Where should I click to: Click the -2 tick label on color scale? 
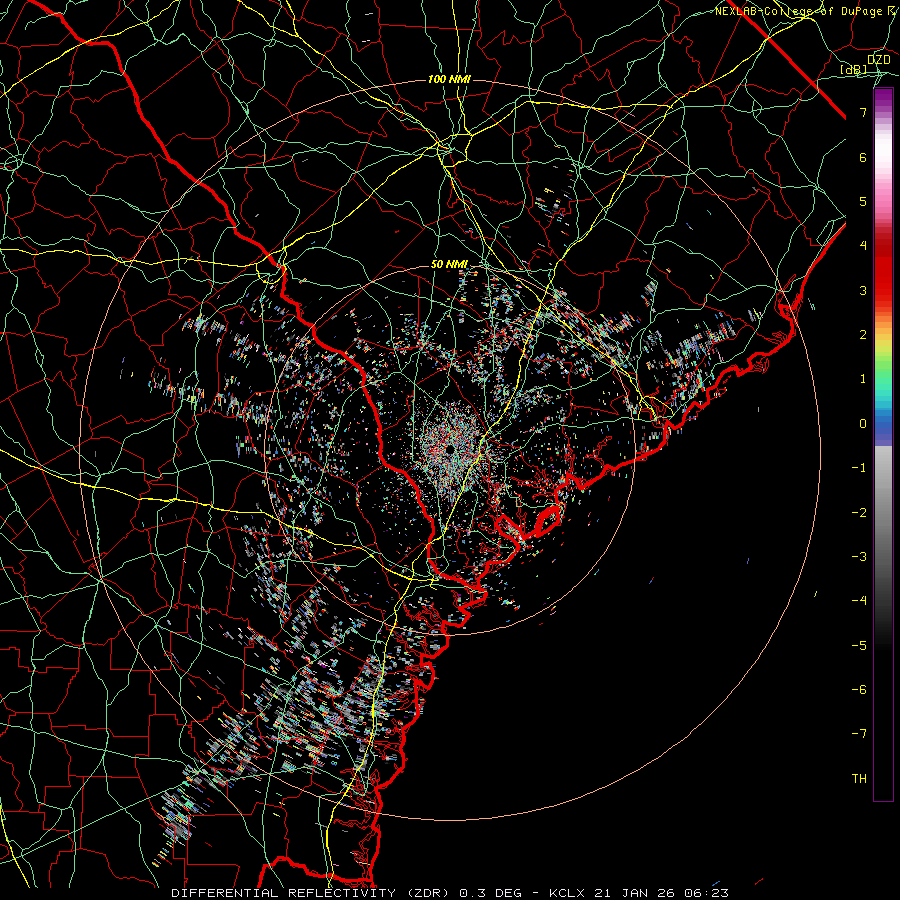(x=859, y=513)
